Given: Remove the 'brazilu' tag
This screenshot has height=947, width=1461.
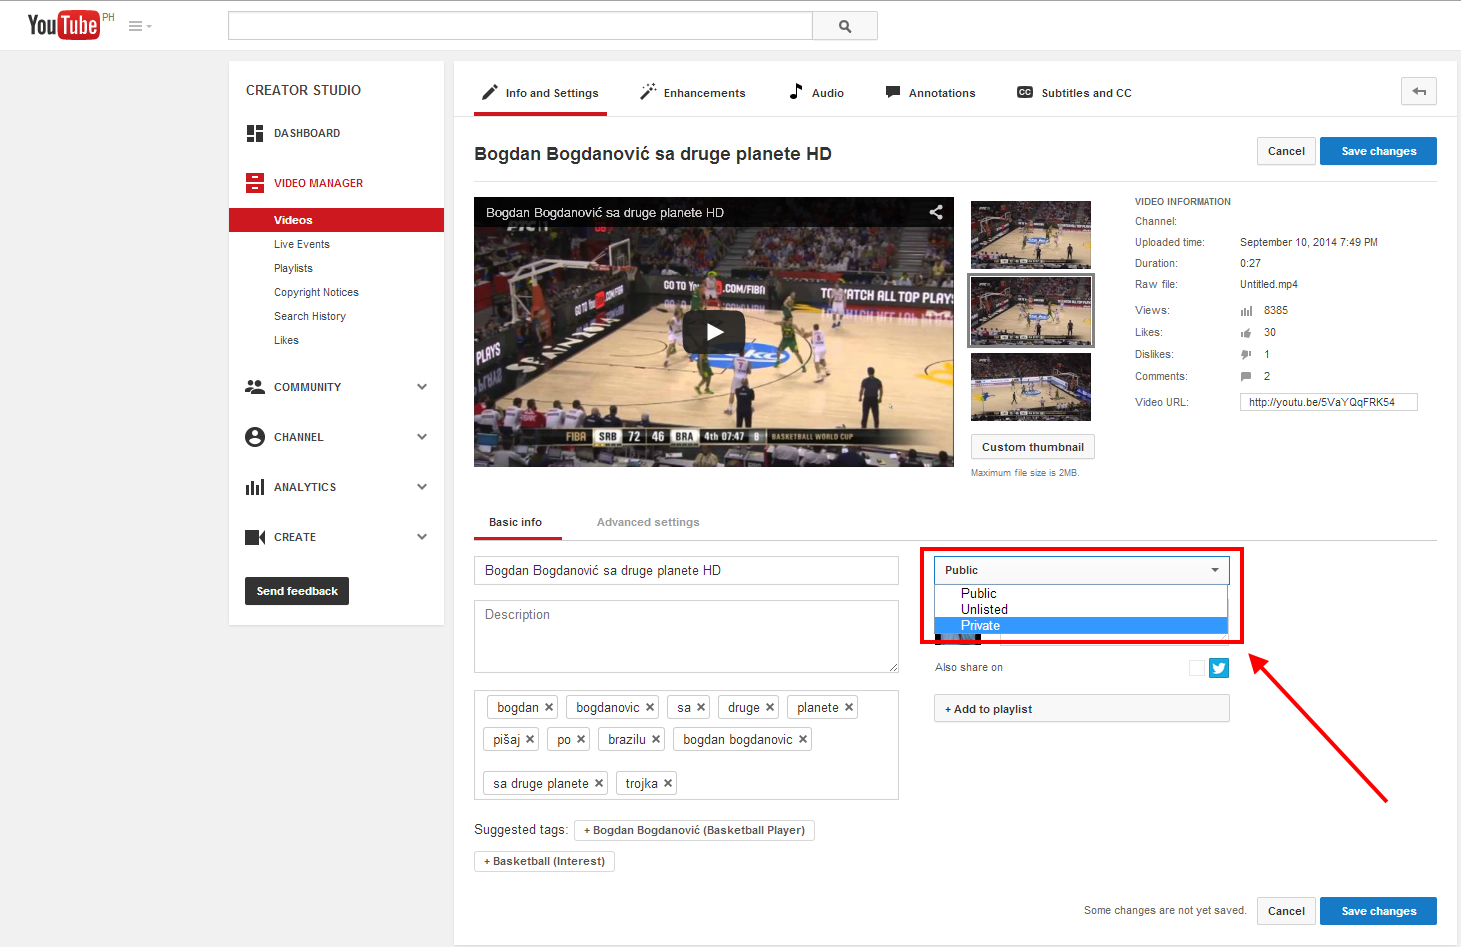Looking at the screenshot, I should click(656, 739).
